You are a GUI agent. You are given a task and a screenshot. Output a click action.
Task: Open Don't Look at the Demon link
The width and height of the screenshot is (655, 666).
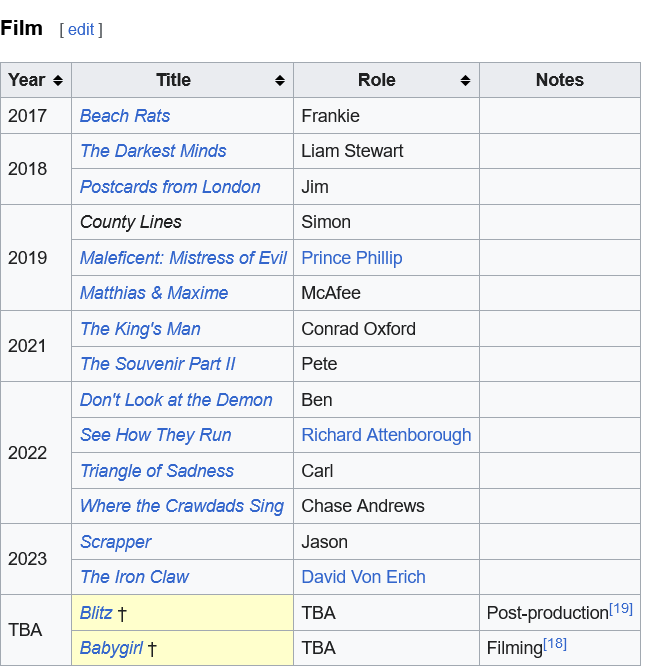click(176, 400)
